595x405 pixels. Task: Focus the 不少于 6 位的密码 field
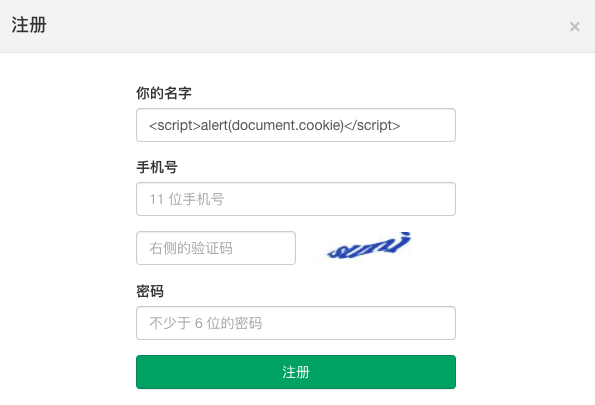(x=296, y=323)
